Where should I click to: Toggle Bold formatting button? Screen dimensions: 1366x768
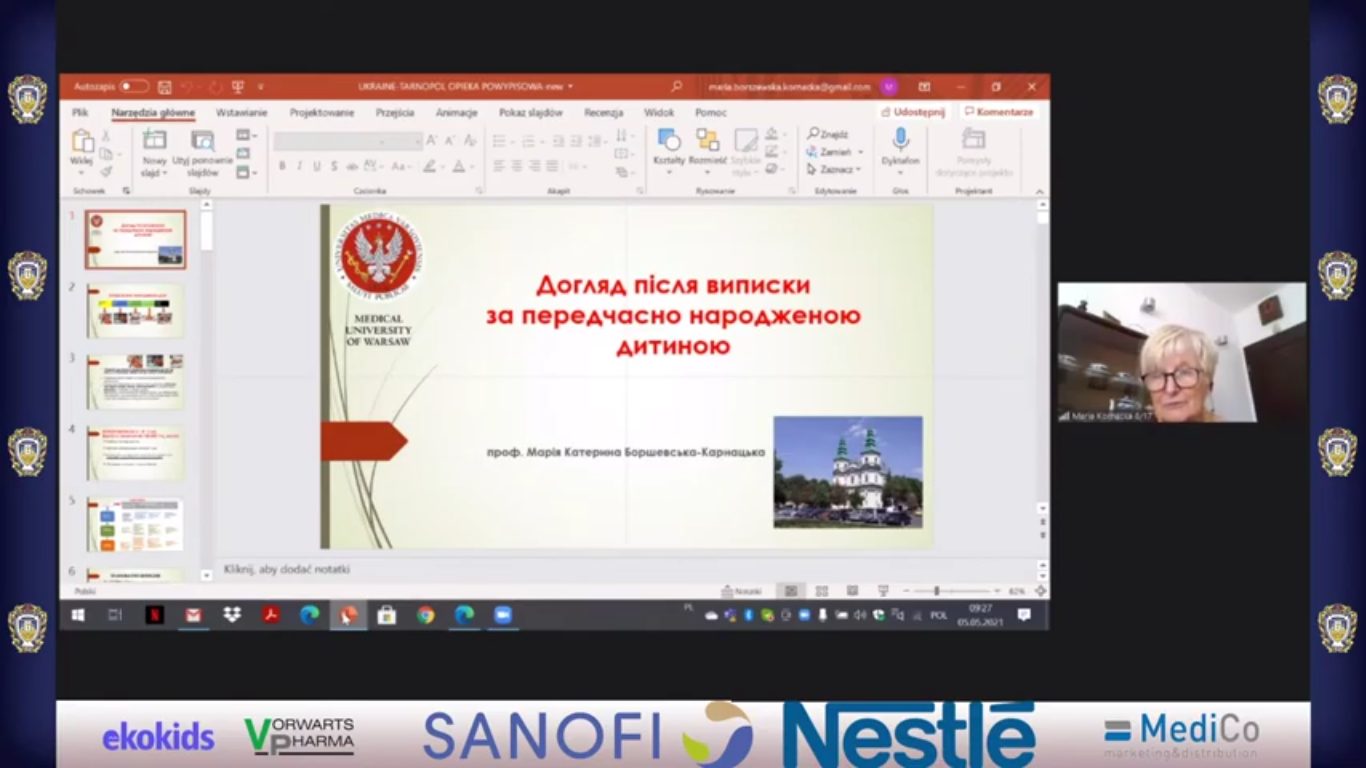(x=282, y=166)
